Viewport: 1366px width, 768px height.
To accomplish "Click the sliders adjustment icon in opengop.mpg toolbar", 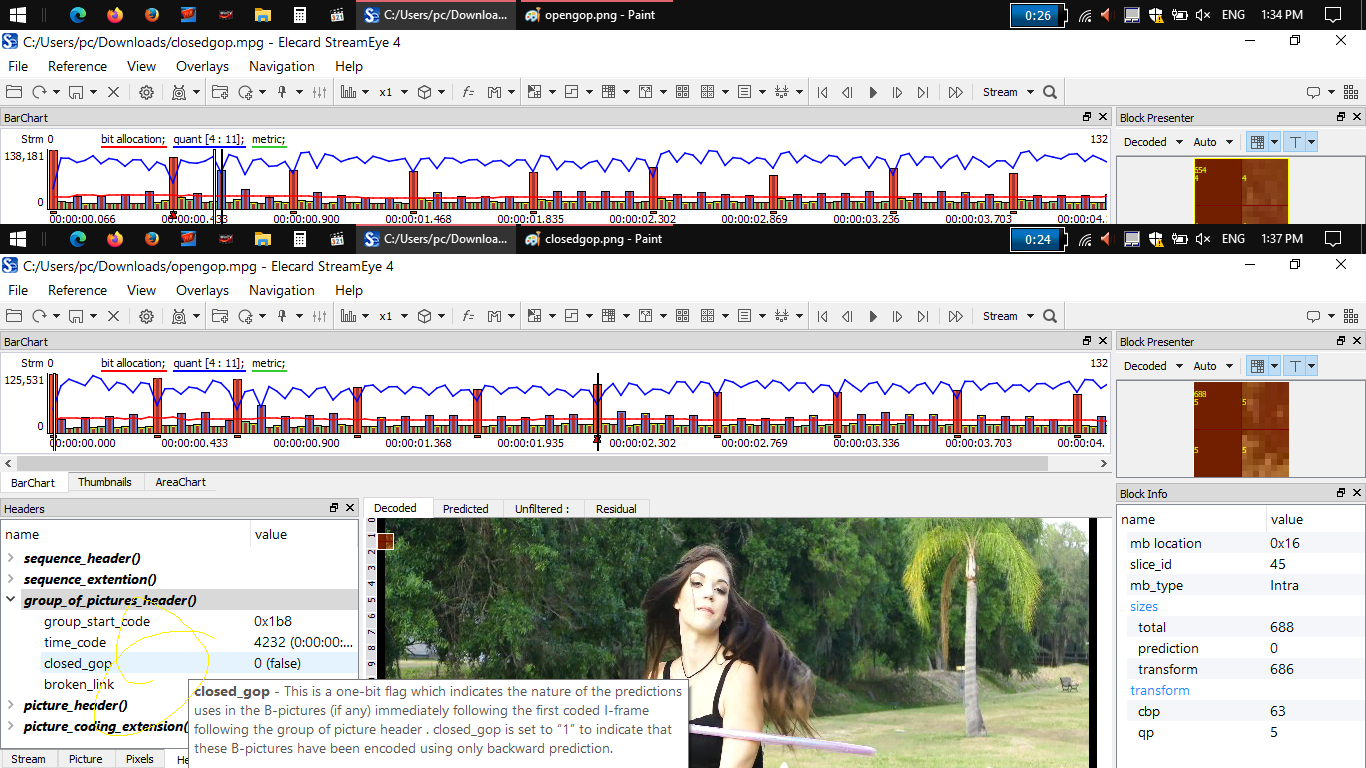I will (320, 316).
